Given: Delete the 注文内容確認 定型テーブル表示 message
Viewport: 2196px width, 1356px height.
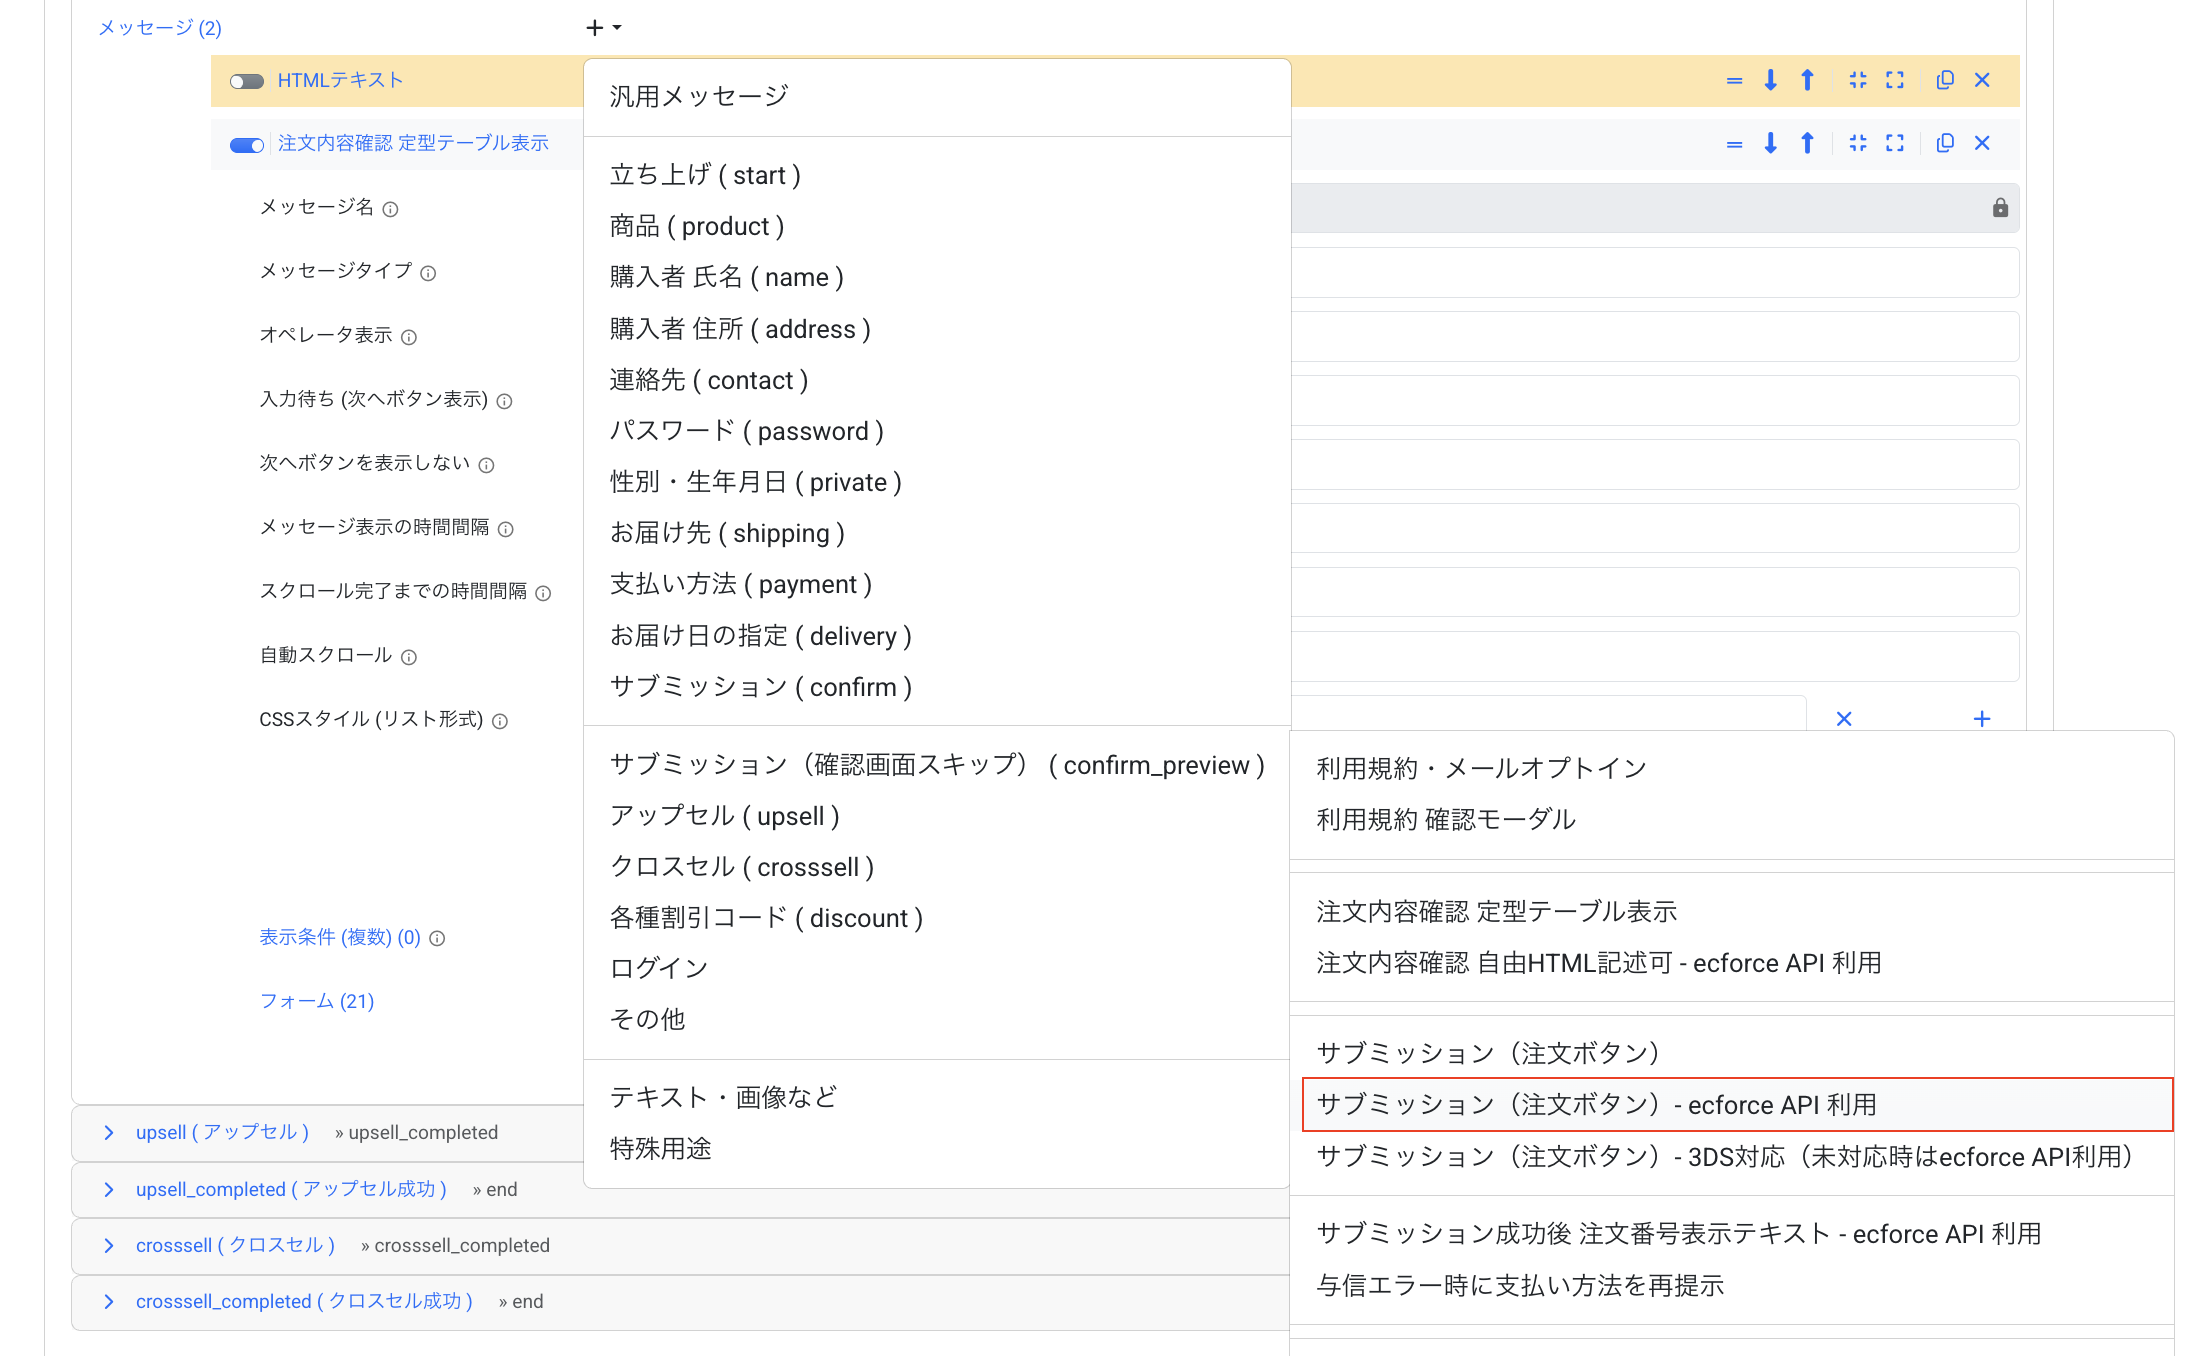Looking at the screenshot, I should click(x=1982, y=143).
